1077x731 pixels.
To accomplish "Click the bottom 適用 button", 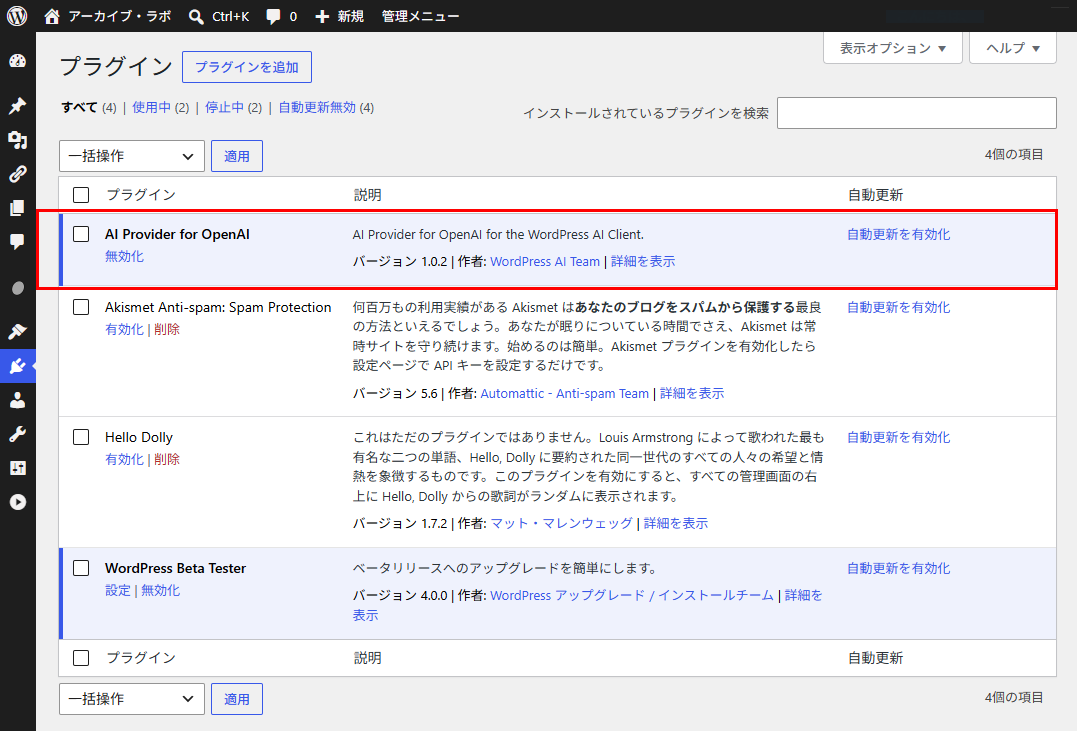I will pos(236,699).
